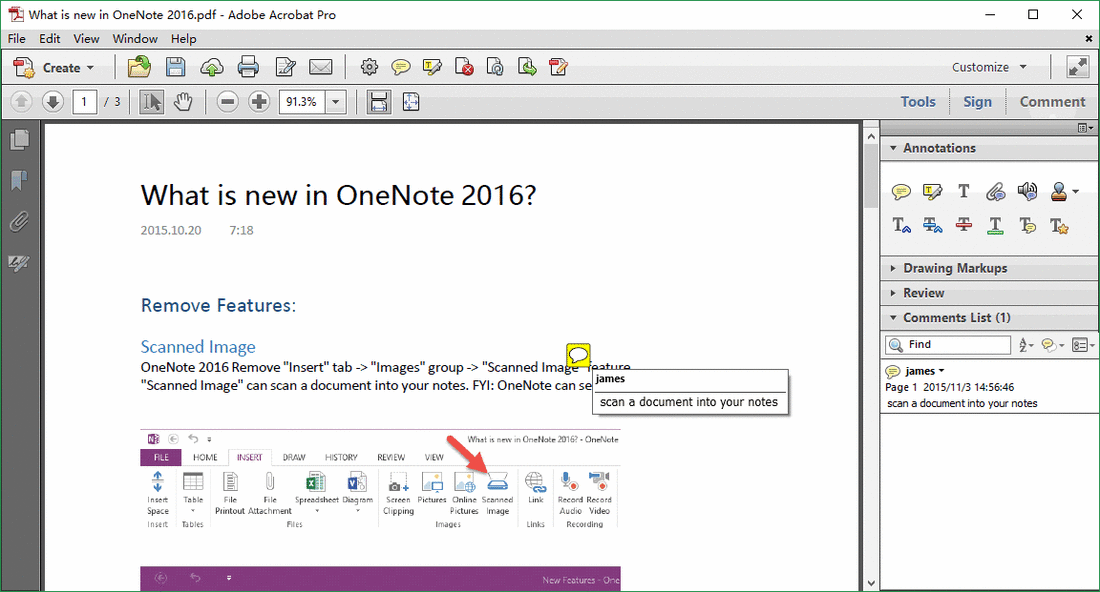
Task: Go to previous page up arrow
Action: tap(21, 102)
